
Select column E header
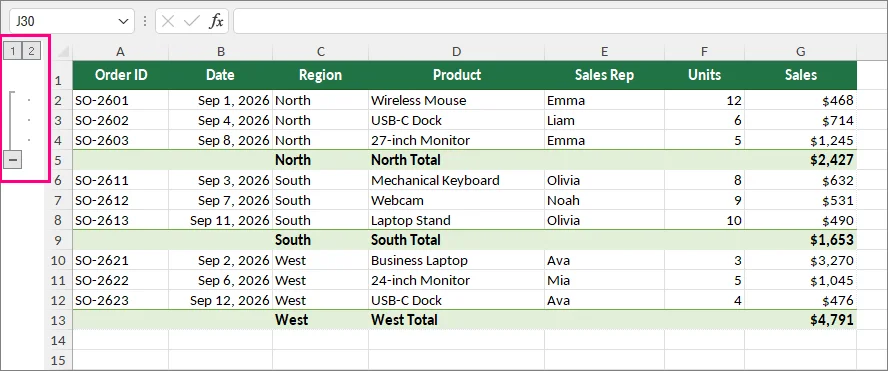pos(604,52)
